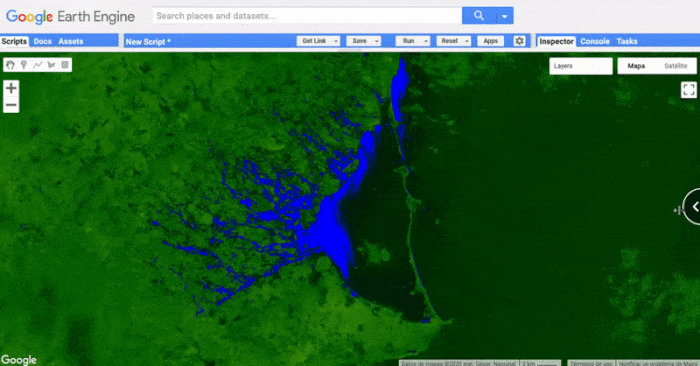Image resolution: width=700 pixels, height=366 pixels.
Task: Switch to the Docs tab
Action: [x=42, y=41]
